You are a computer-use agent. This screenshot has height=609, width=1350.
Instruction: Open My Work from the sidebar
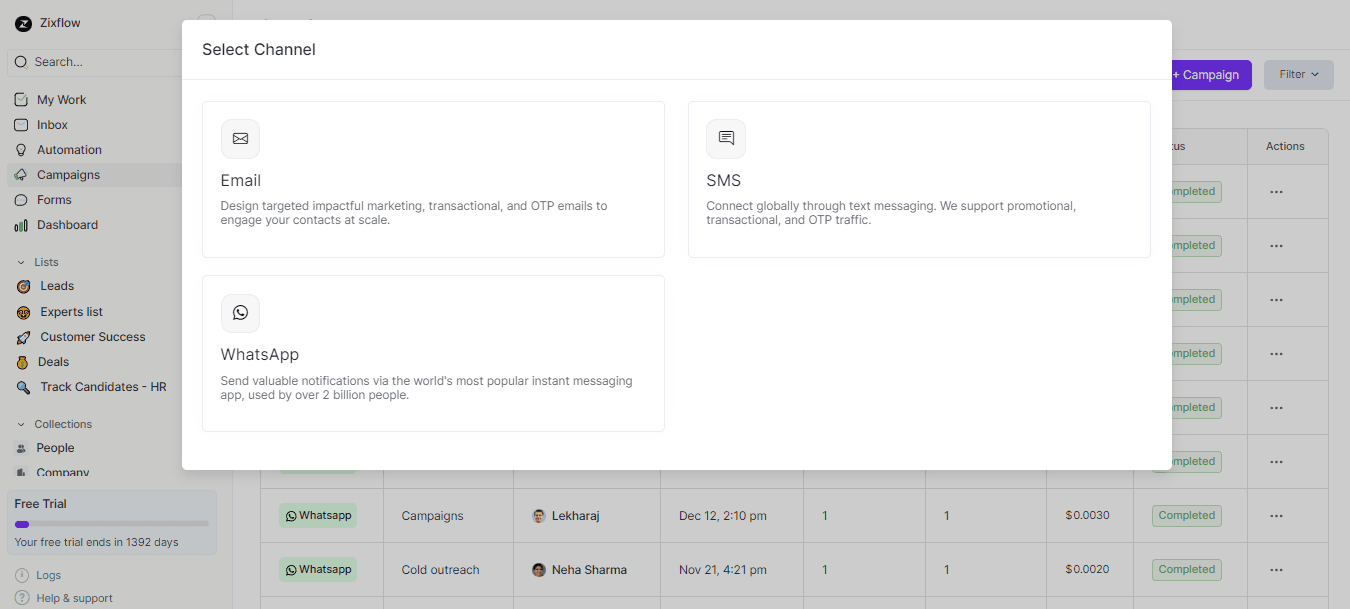tap(62, 99)
